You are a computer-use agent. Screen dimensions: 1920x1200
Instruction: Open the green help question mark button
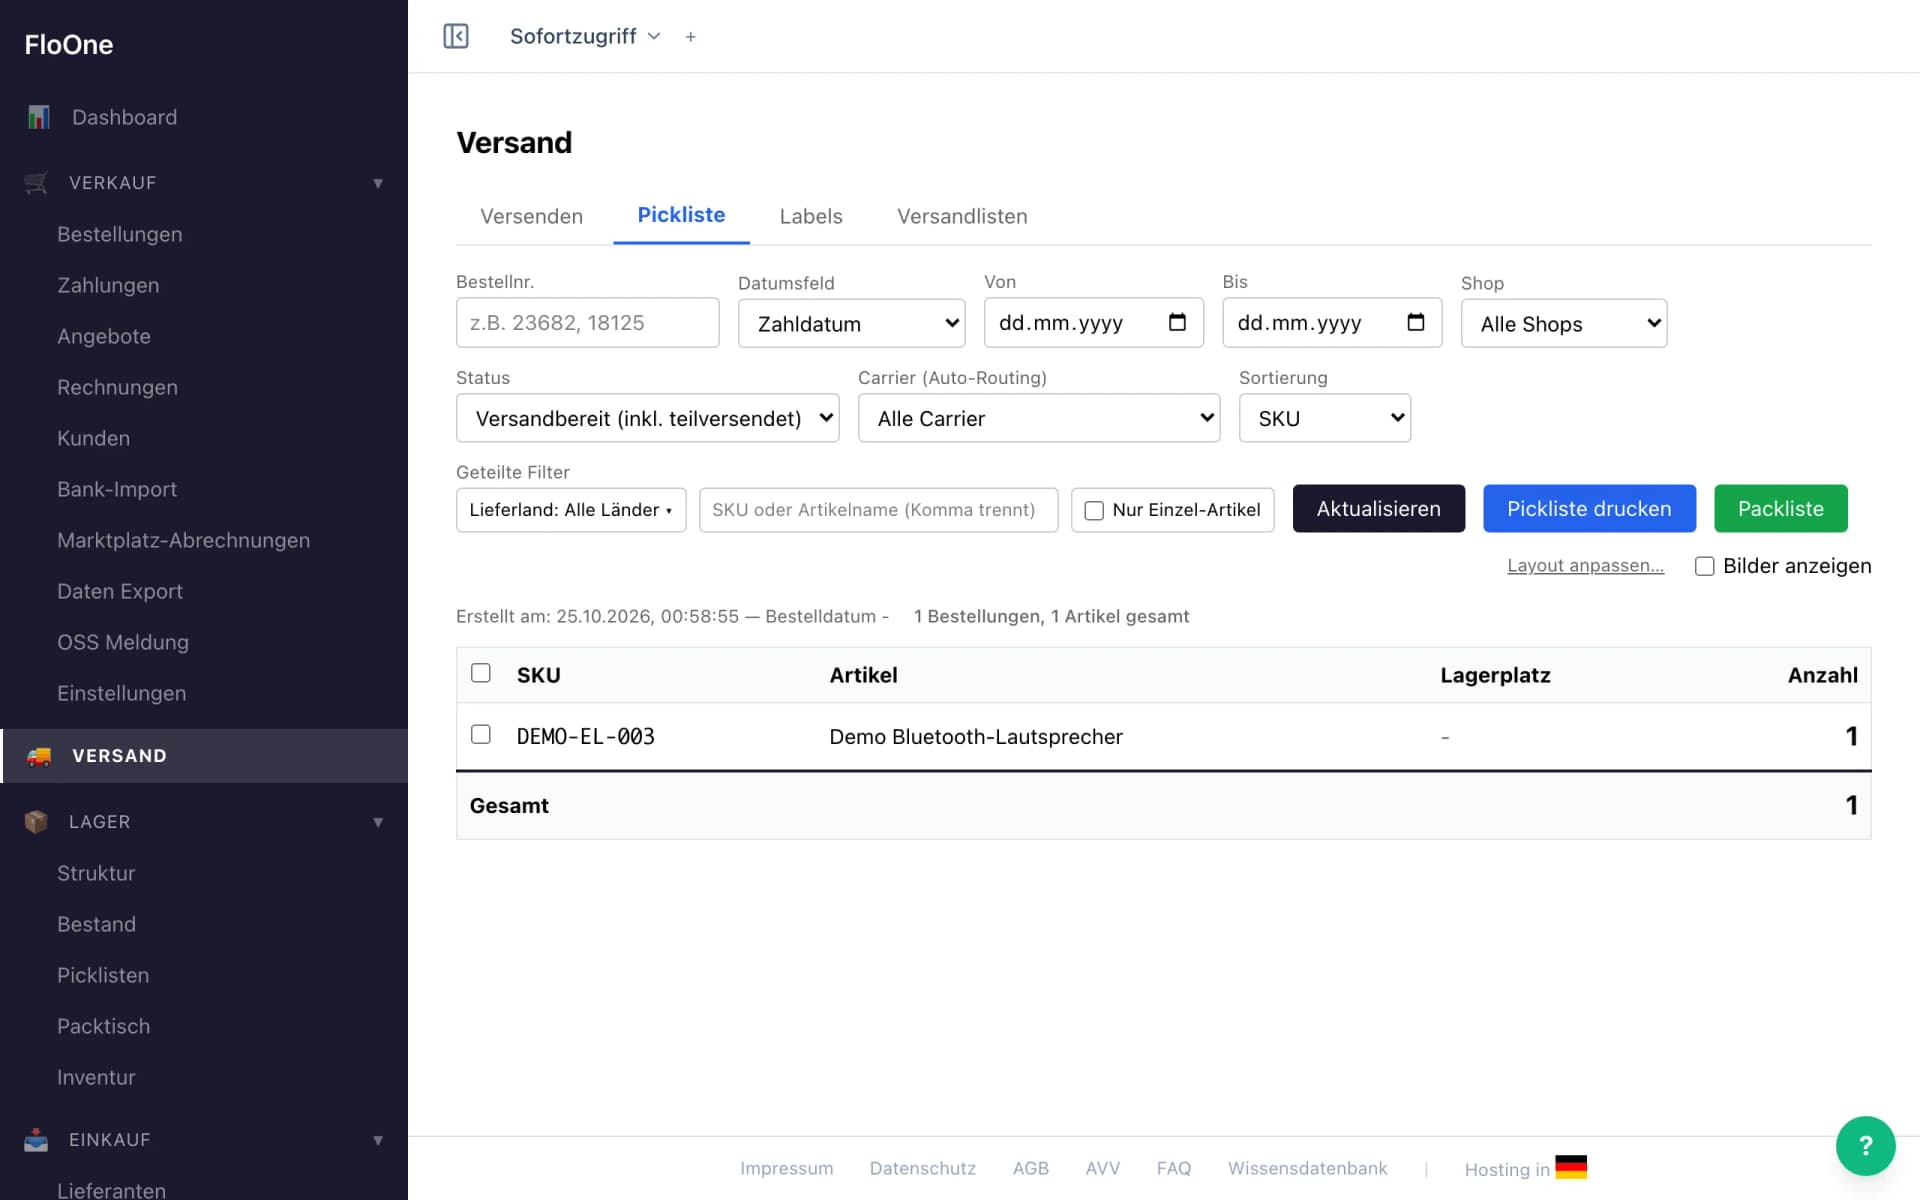(1865, 1146)
